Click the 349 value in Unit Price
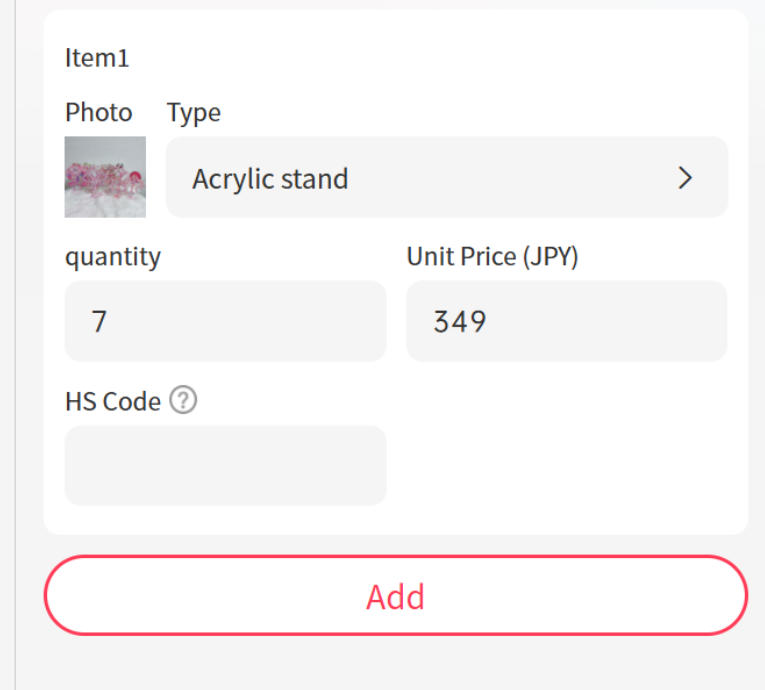765x690 pixels. point(459,322)
